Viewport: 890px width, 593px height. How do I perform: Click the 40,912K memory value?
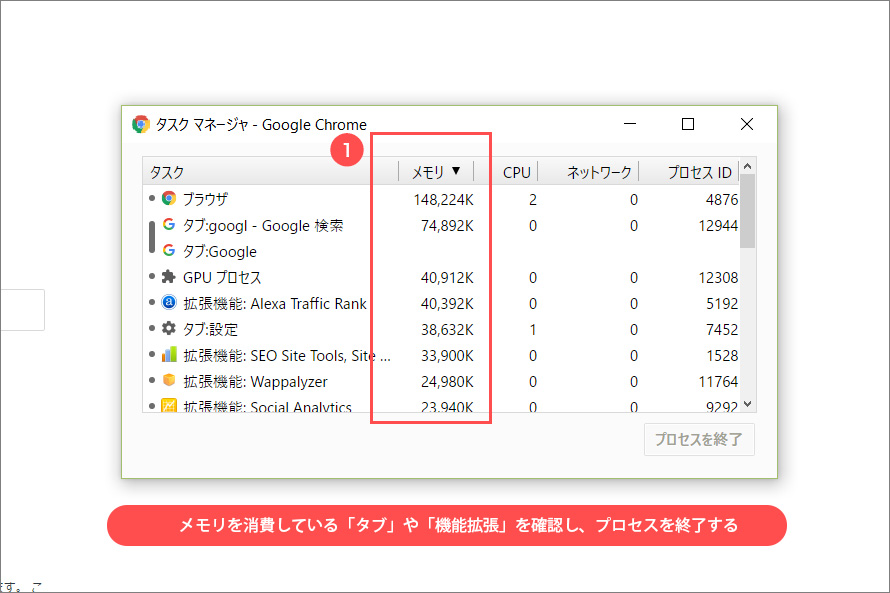coord(447,278)
